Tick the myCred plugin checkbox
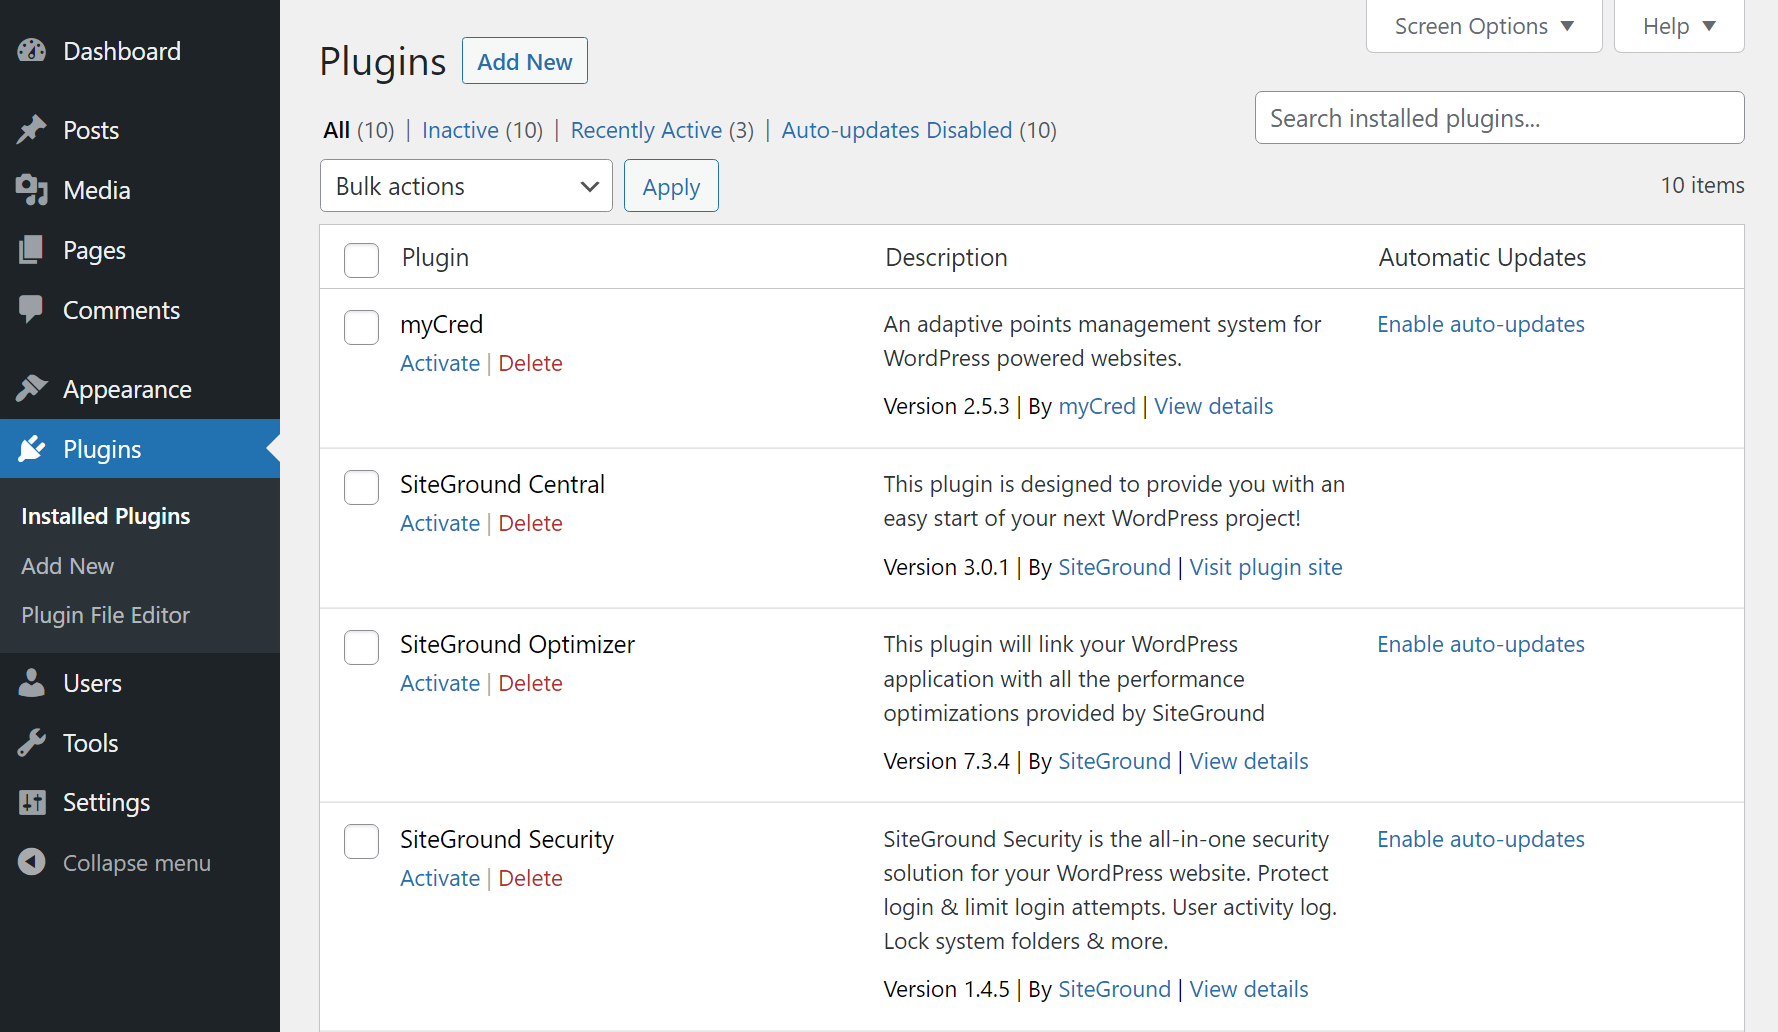 click(361, 327)
